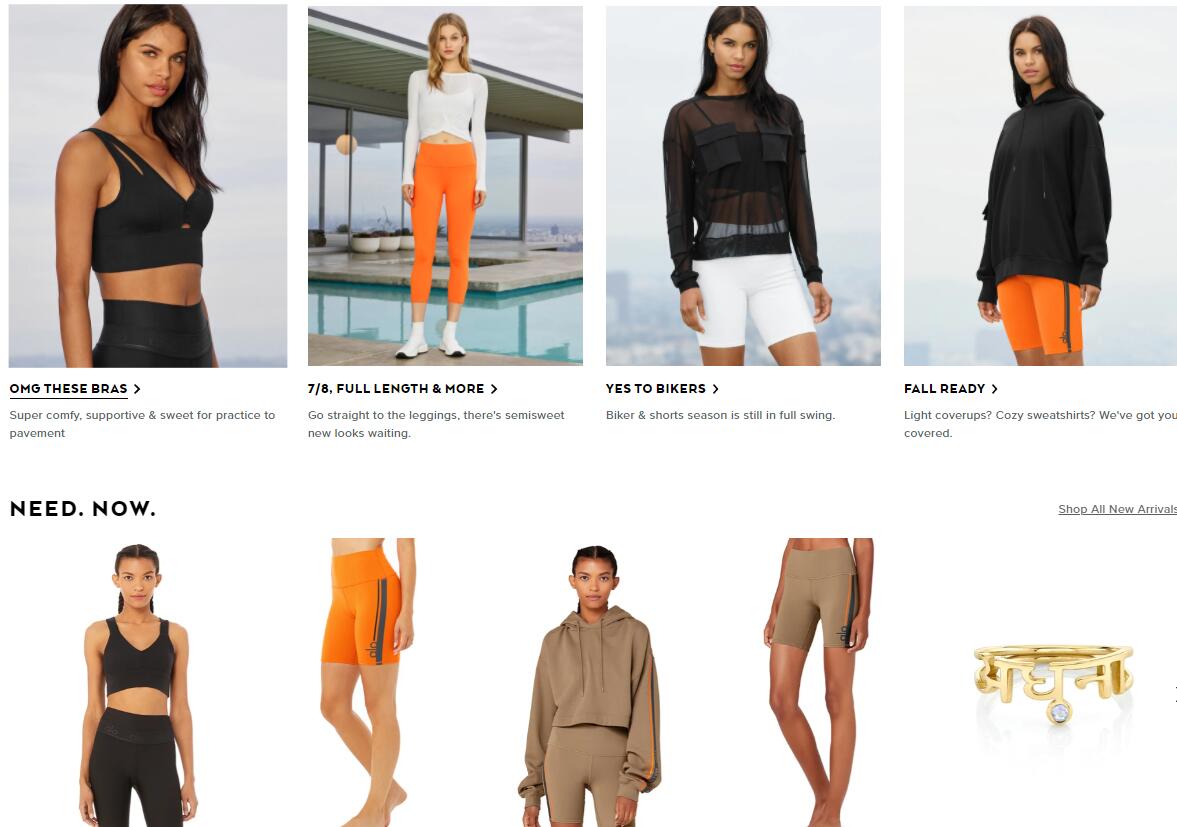Screen dimensions: 1177x827
Task: Open the black hoodie with orange shorts image
Action: pos(1040,186)
